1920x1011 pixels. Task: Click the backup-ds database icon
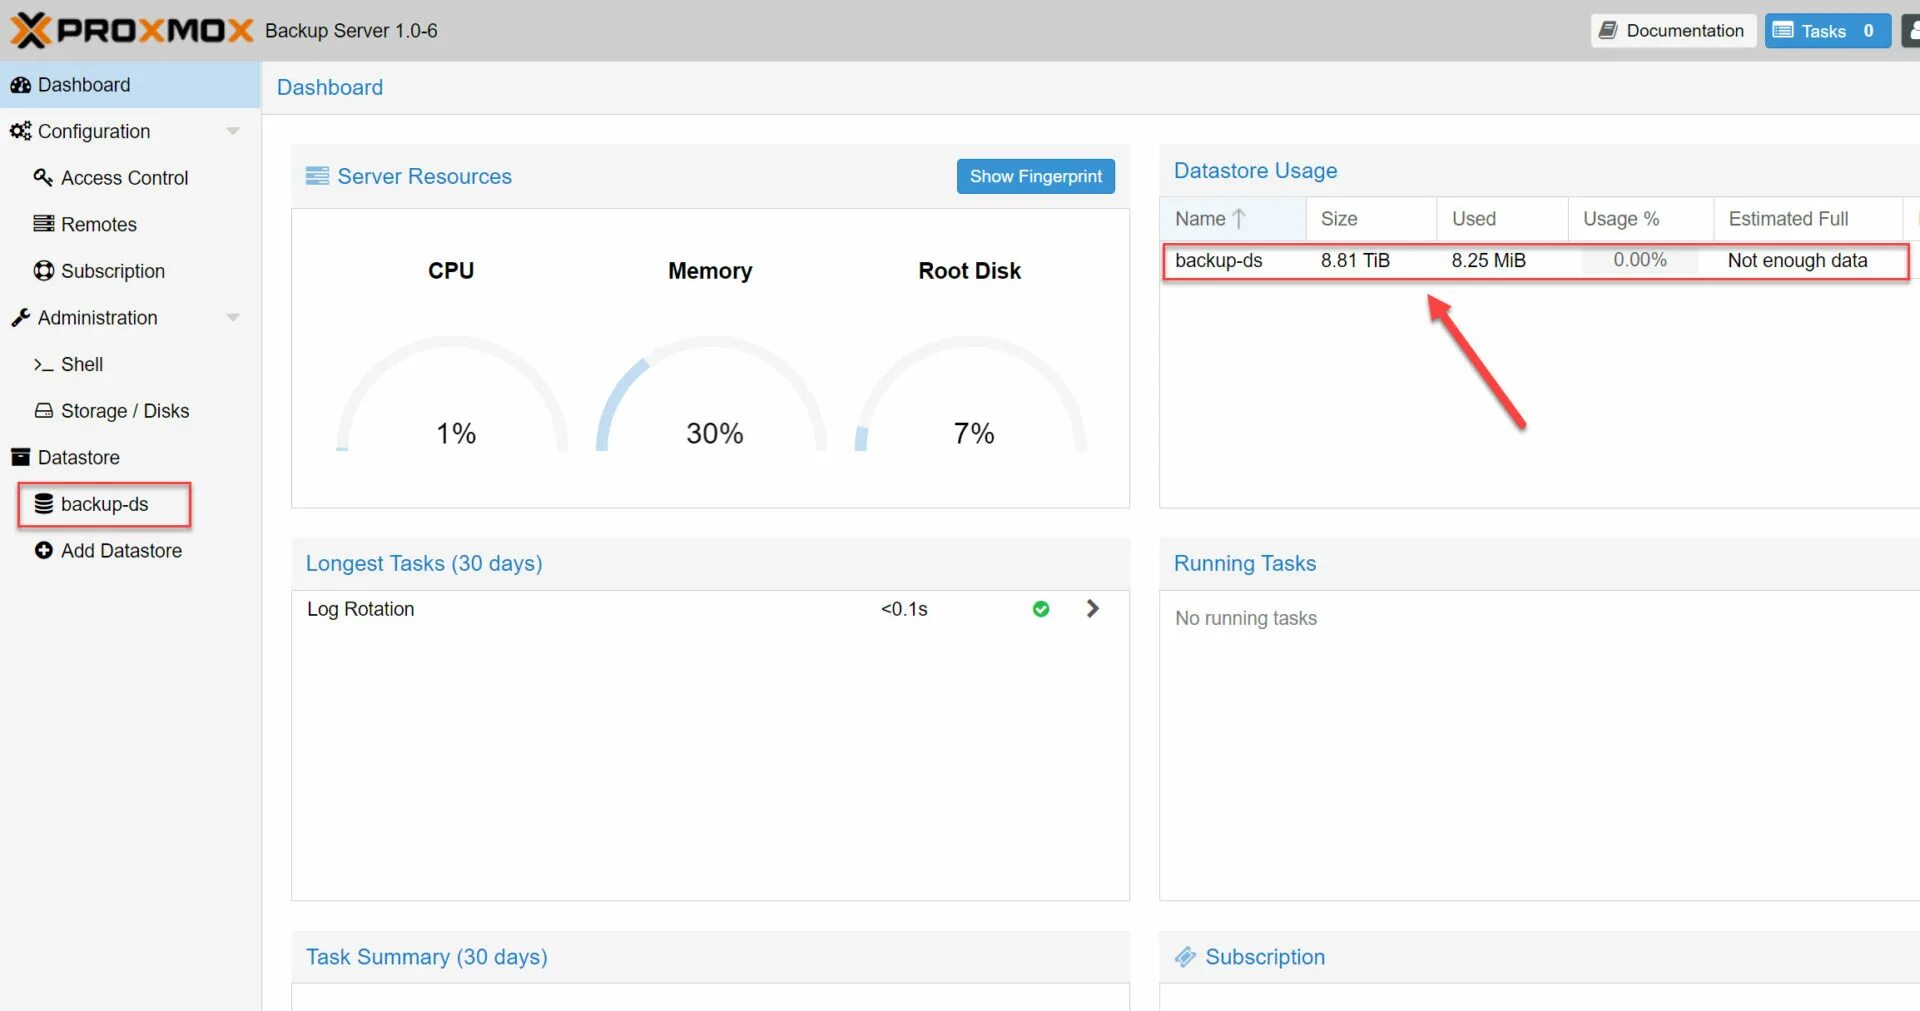click(x=44, y=503)
